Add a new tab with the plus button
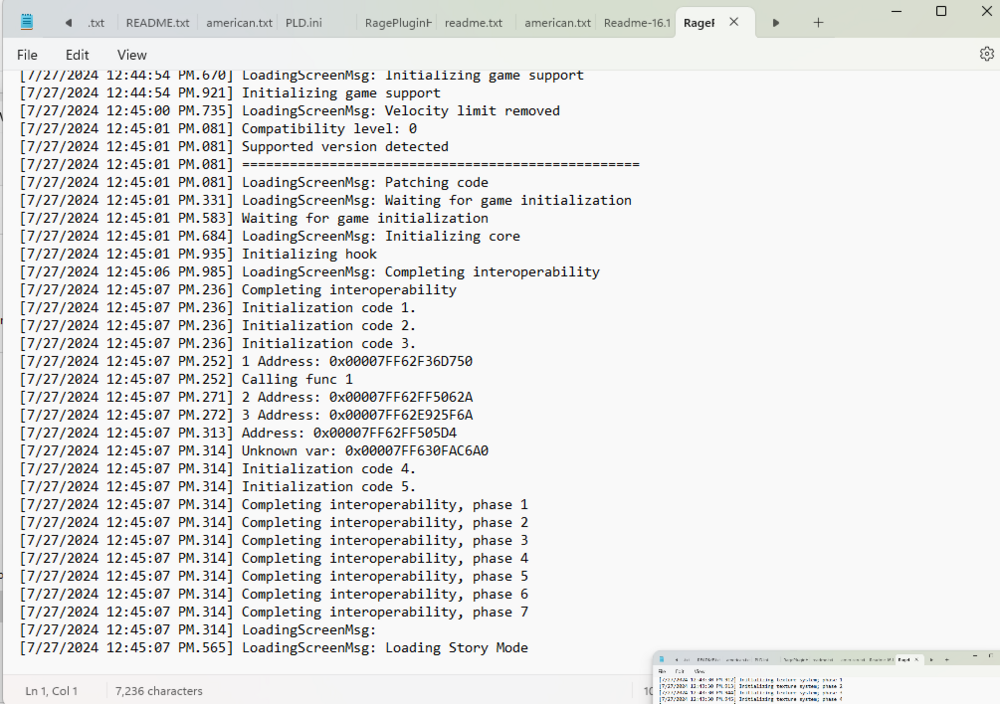The image size is (1000, 704). pyautogui.click(x=818, y=23)
